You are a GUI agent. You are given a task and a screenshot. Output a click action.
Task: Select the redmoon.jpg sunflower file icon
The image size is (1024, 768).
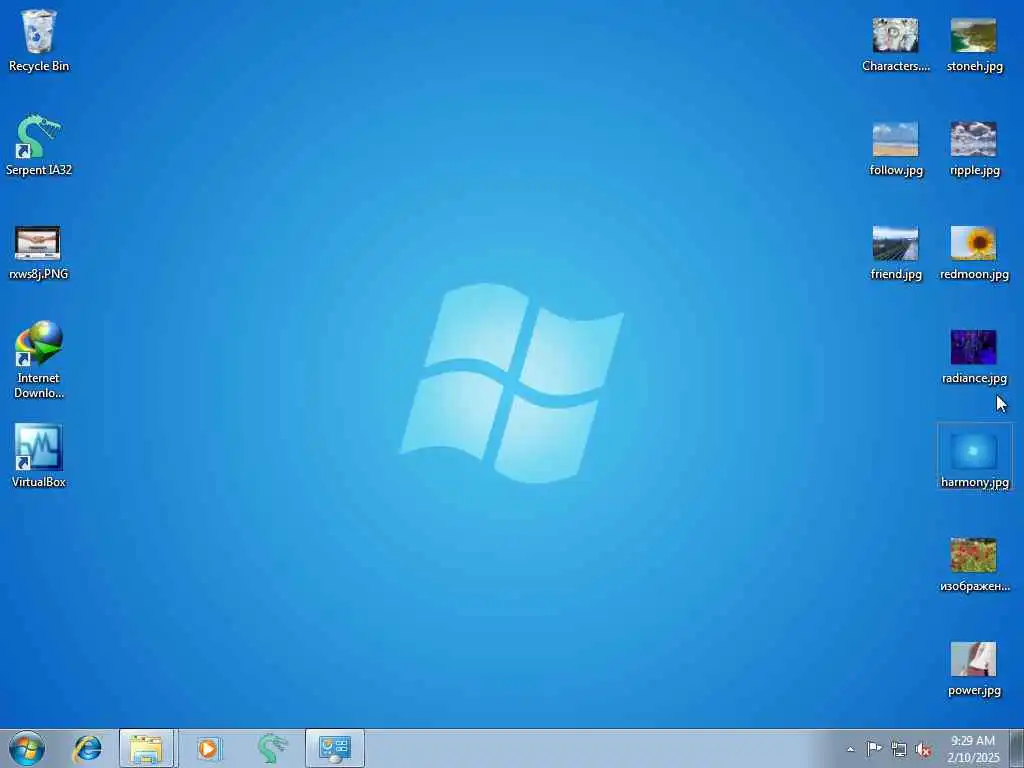974,253
